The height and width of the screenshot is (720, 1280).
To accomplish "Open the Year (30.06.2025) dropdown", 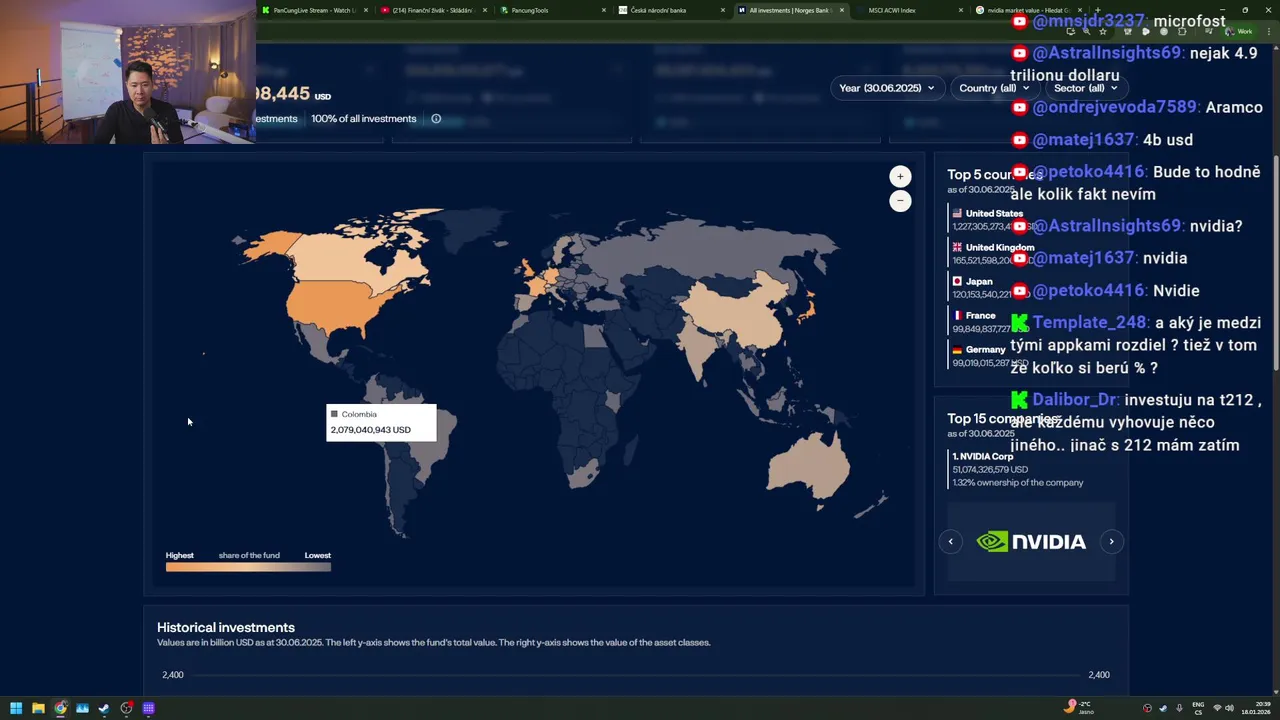I will pyautogui.click(x=886, y=88).
